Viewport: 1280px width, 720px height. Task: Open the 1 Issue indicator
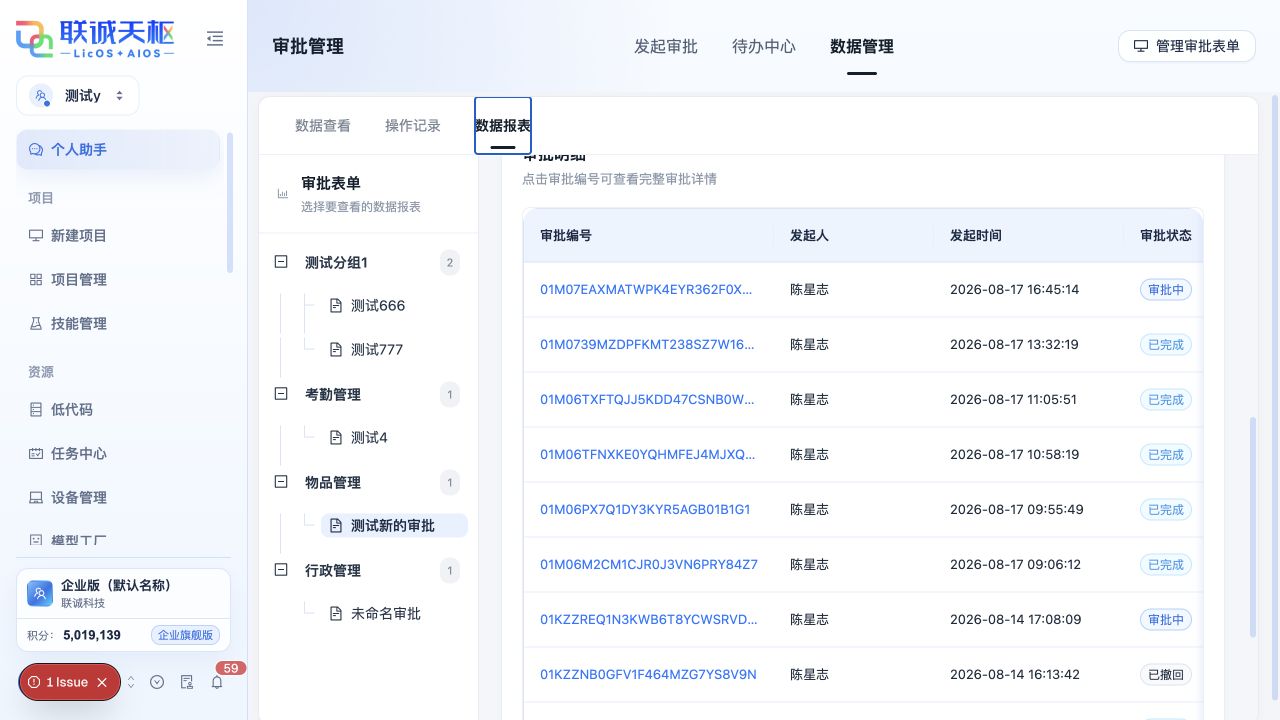(59, 682)
